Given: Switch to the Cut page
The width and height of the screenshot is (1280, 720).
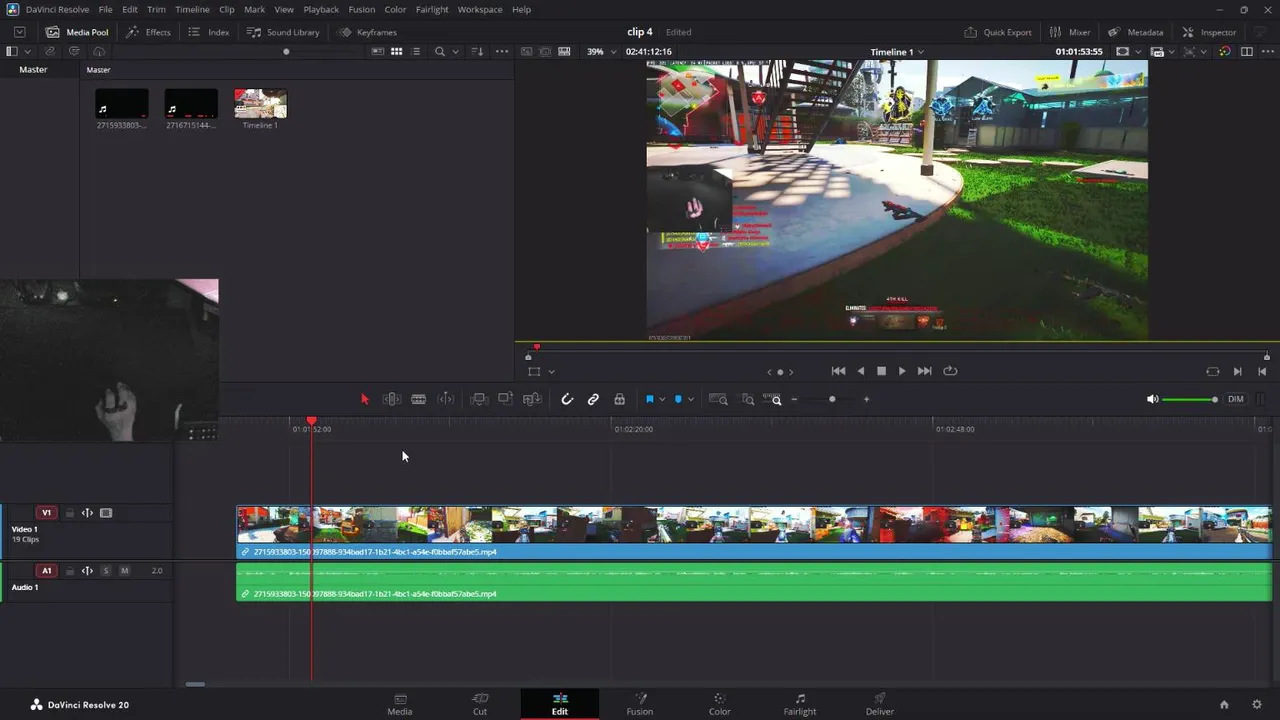Looking at the screenshot, I should [480, 704].
